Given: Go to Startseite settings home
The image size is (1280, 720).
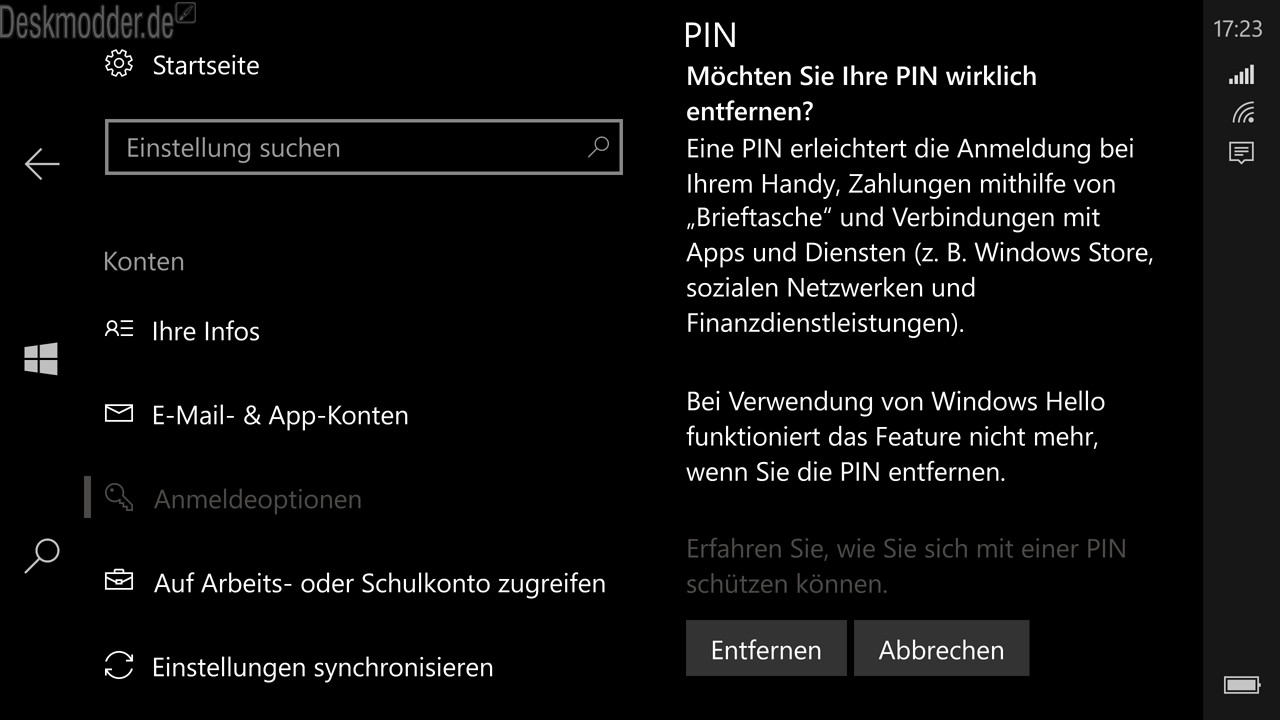Looking at the screenshot, I should (x=182, y=65).
